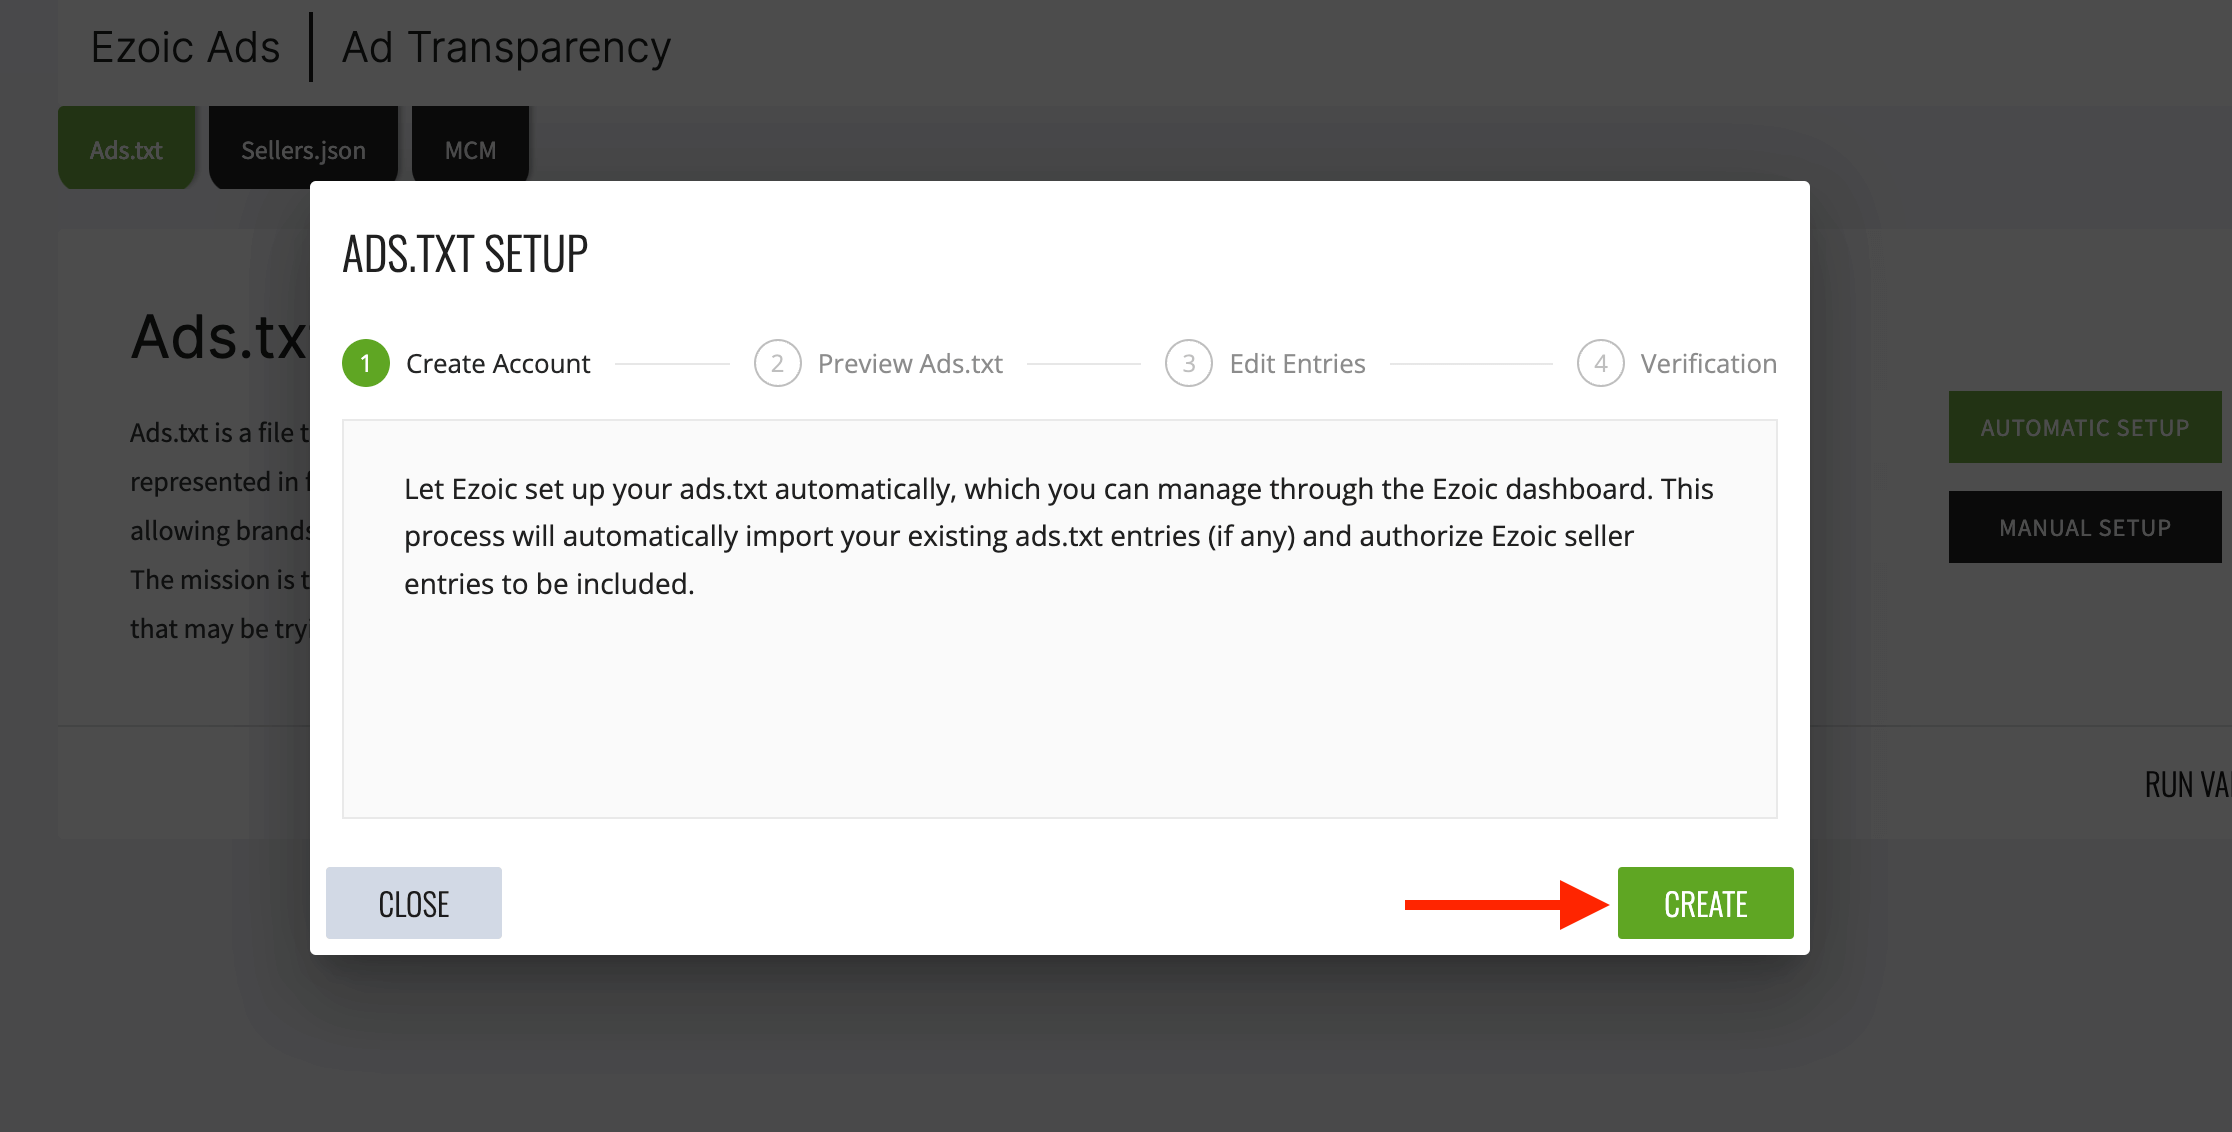Select step 3 circle for Edit Entries

[1189, 363]
